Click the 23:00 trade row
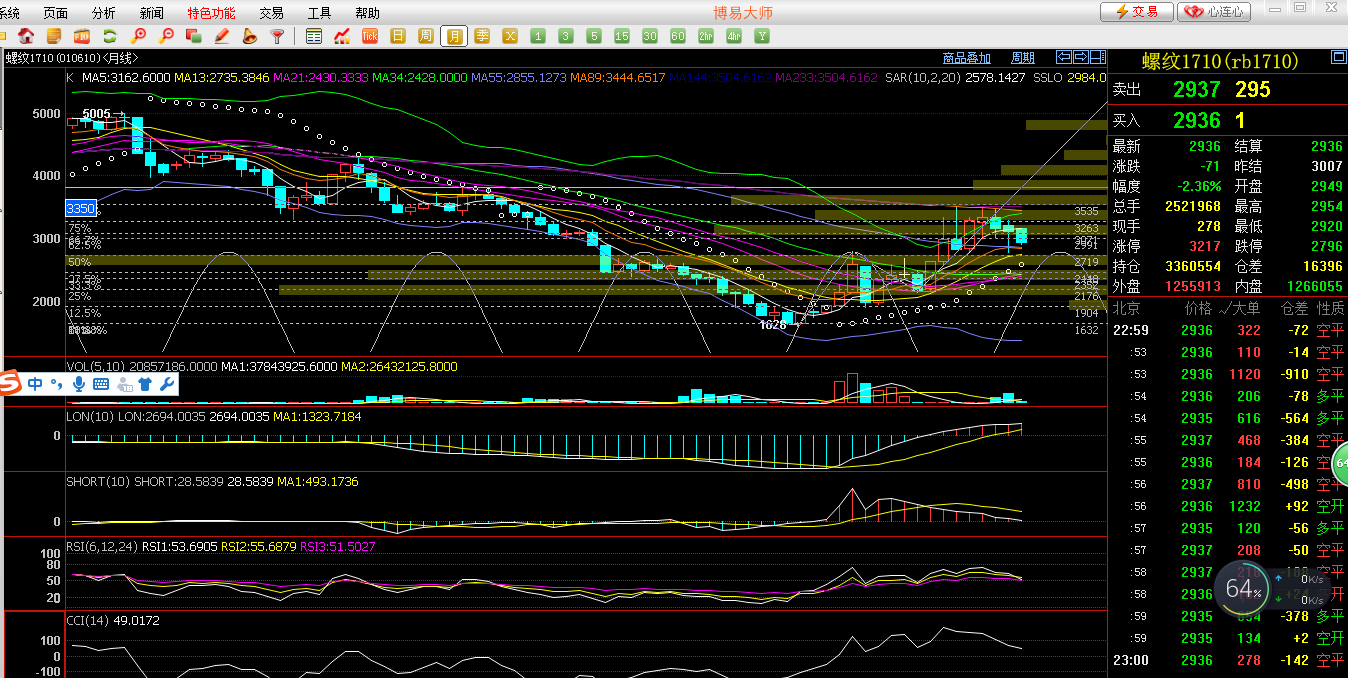The image size is (1348, 678). (1228, 660)
